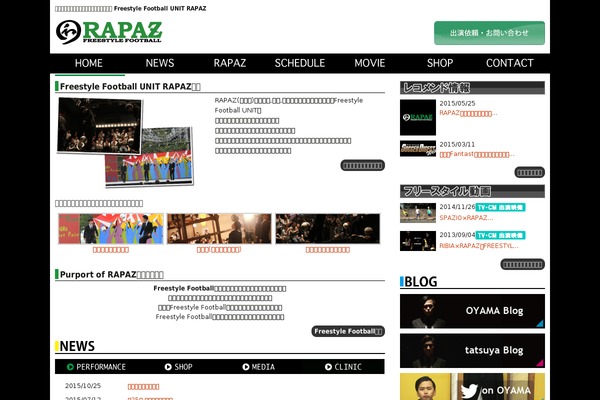
Task: Open the tatsuya Blog banner
Action: [x=472, y=350]
